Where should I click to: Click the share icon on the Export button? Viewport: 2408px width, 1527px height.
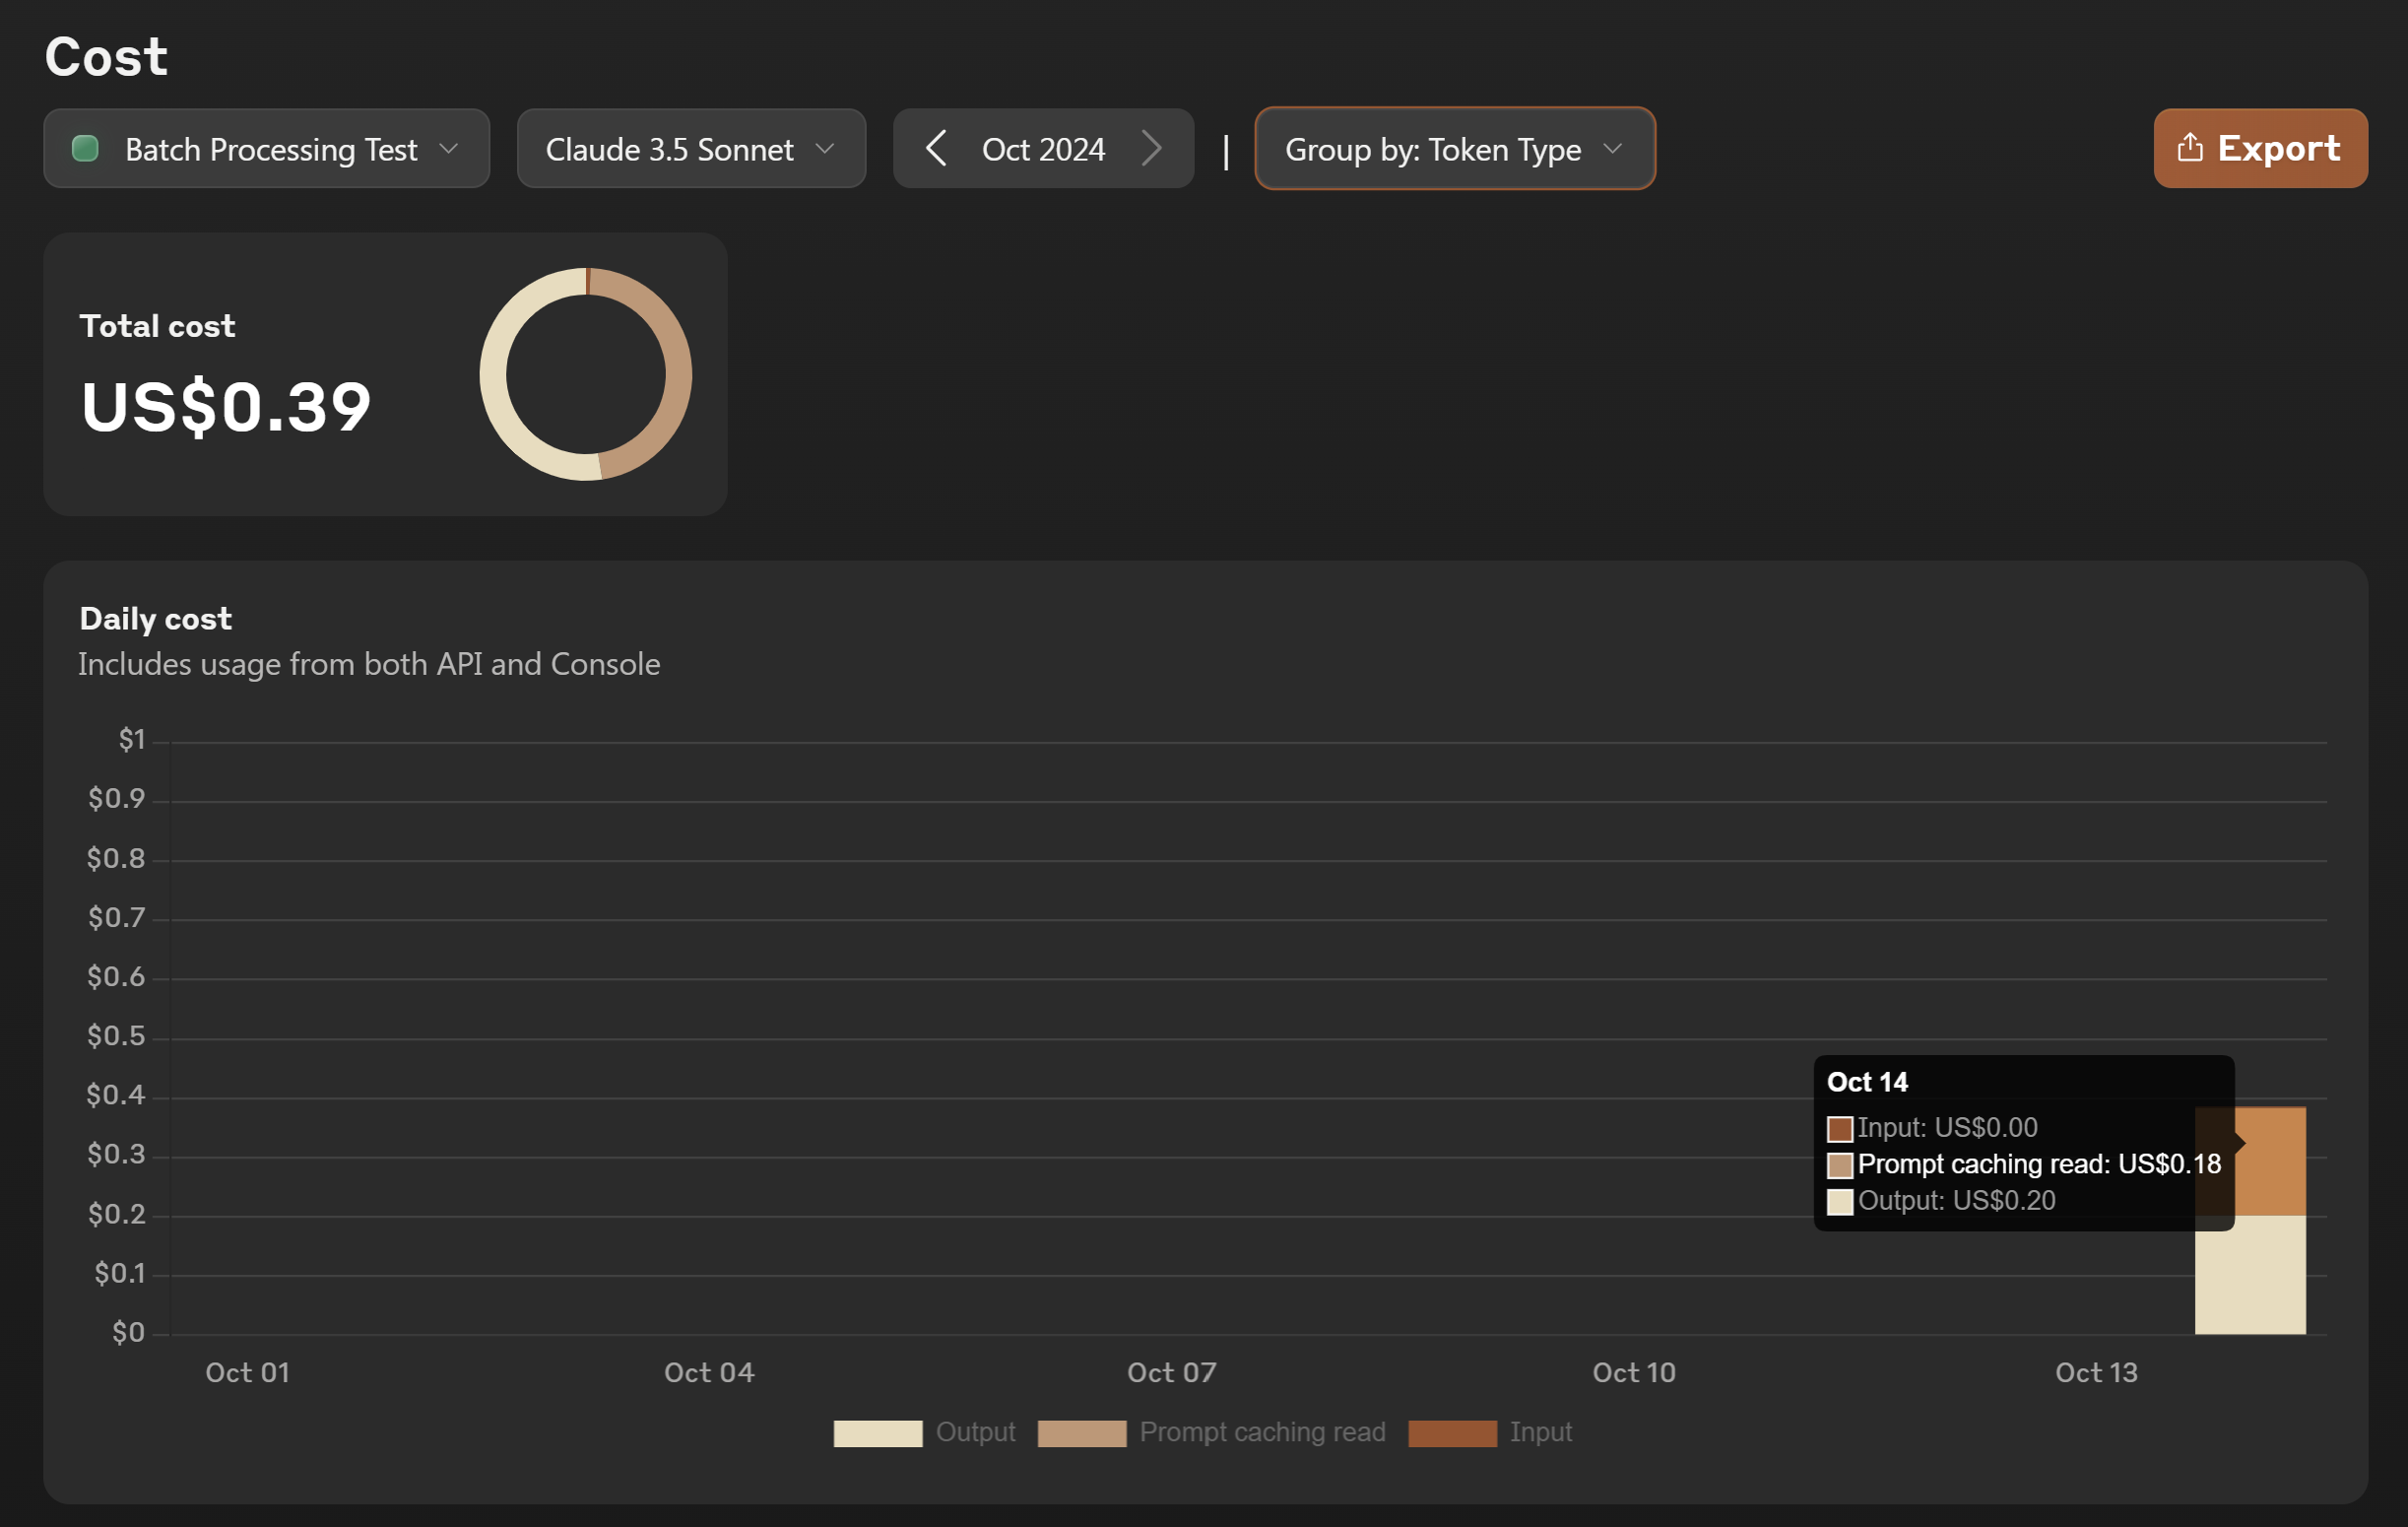pyautogui.click(x=2189, y=148)
